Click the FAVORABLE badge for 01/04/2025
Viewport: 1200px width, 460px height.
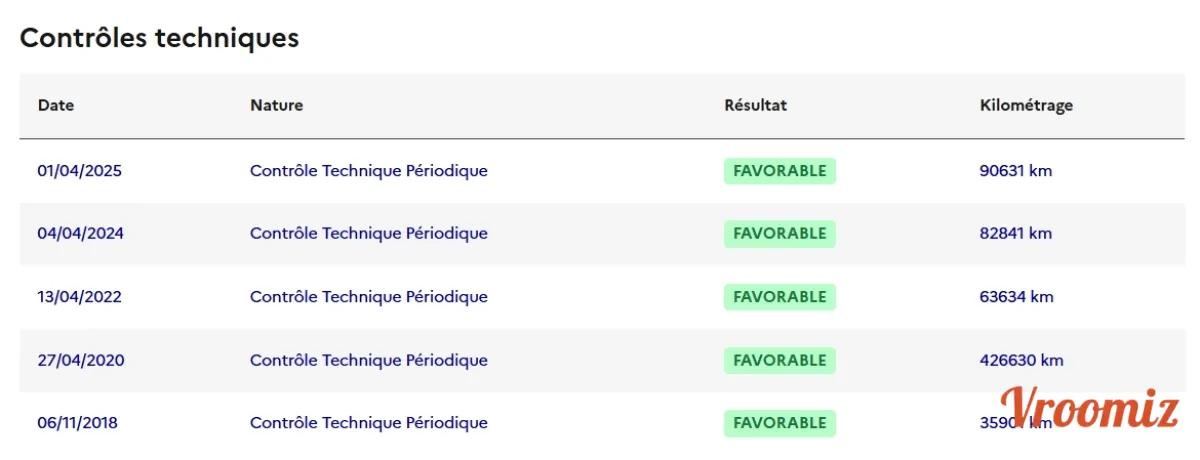pos(780,171)
